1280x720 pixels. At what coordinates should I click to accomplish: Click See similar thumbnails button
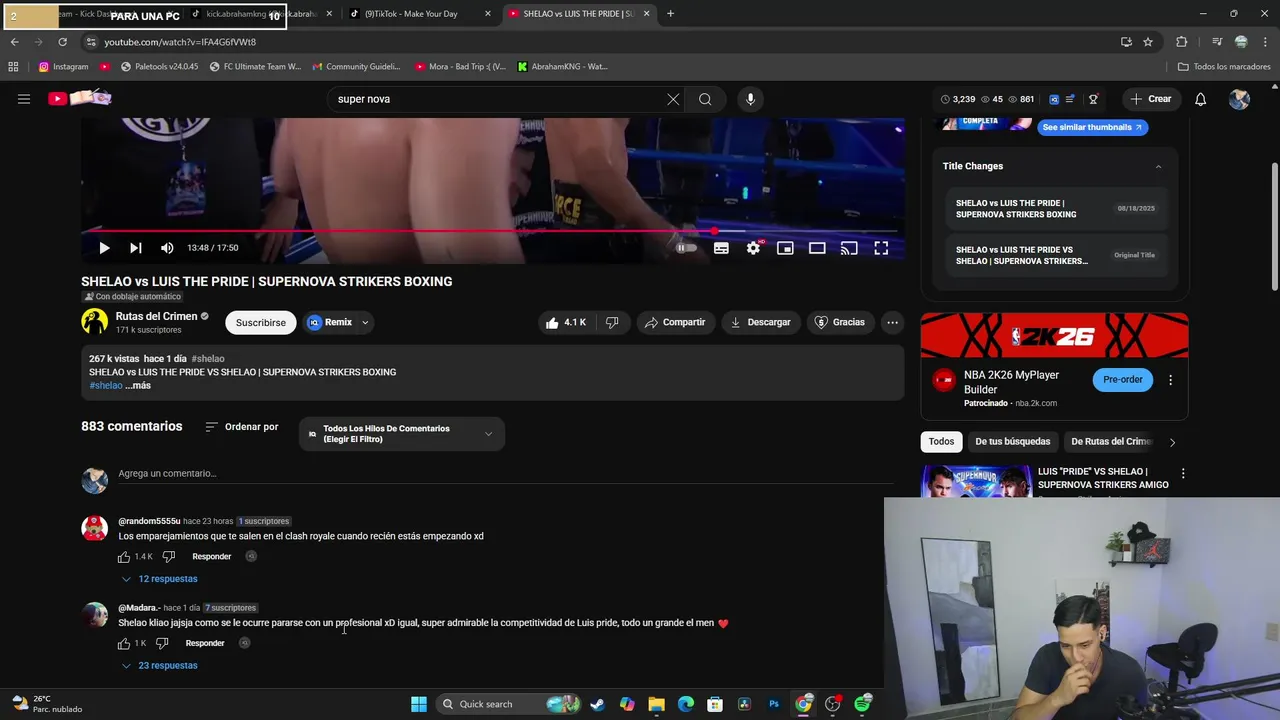[1092, 127]
